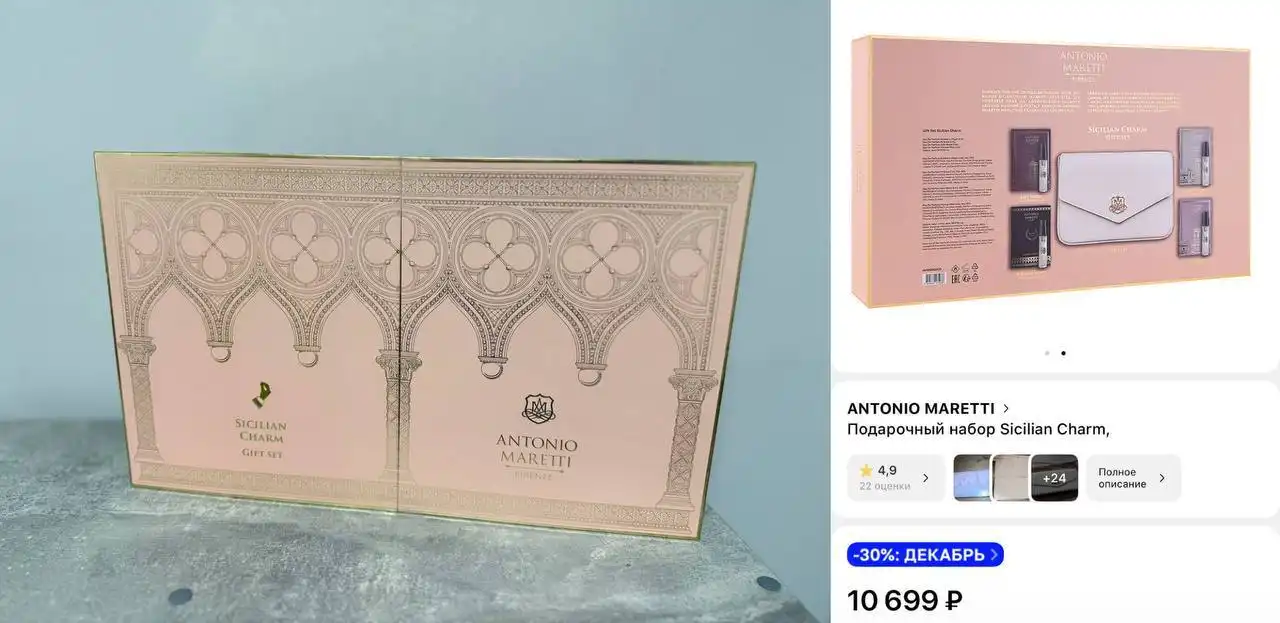Open the ANTONIO MARETTI brand link

pos(921,408)
